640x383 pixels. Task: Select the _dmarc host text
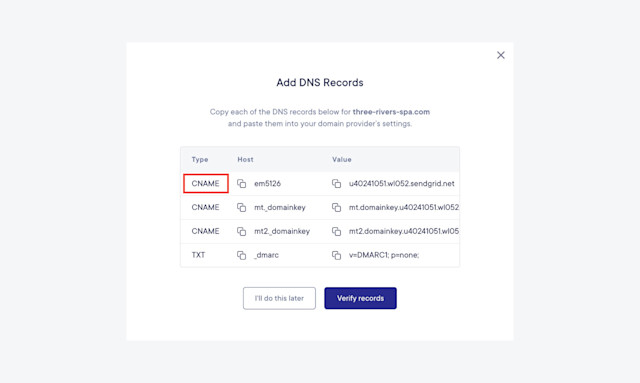[x=266, y=255]
